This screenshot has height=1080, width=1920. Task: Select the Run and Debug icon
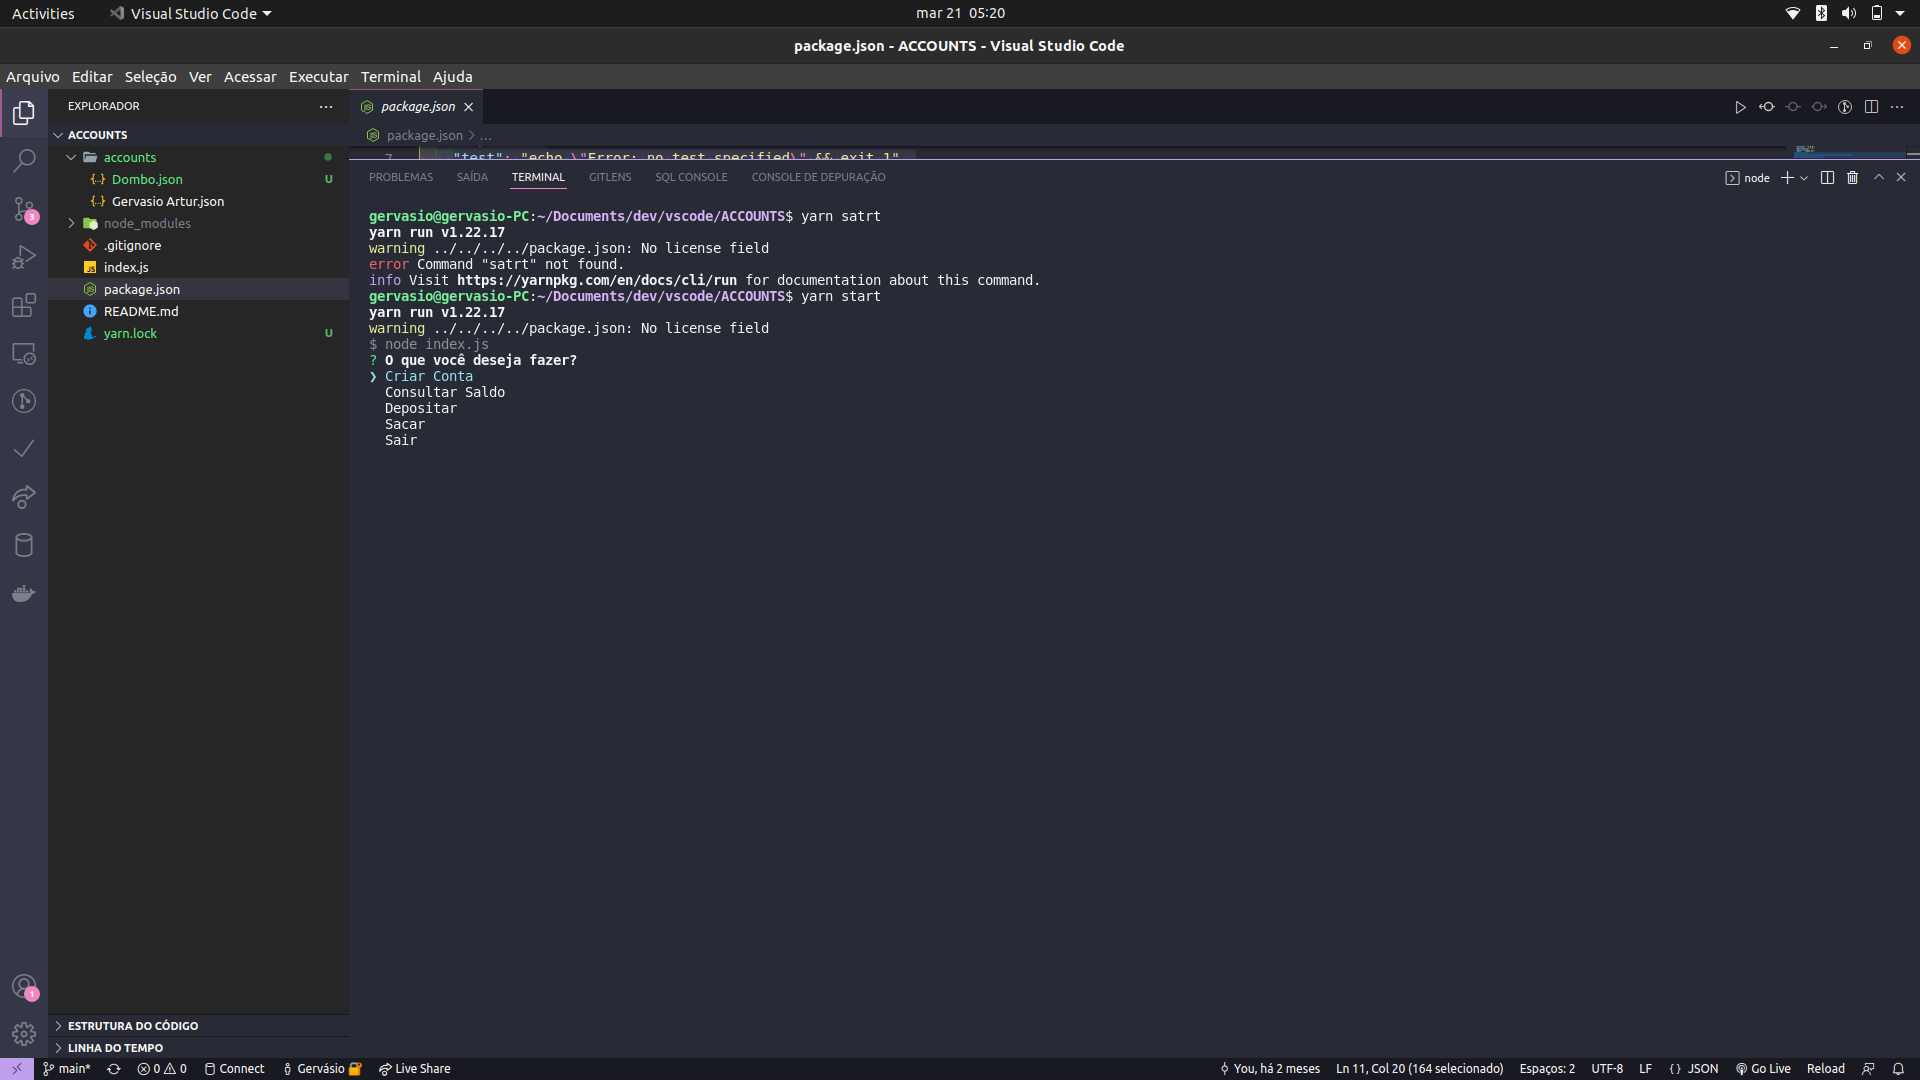24,257
